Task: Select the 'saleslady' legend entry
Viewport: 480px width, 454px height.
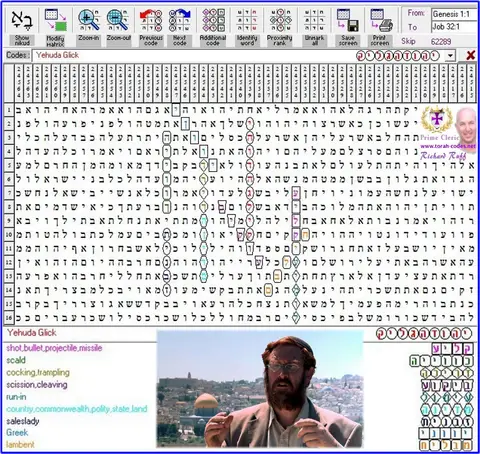Action: (23, 421)
